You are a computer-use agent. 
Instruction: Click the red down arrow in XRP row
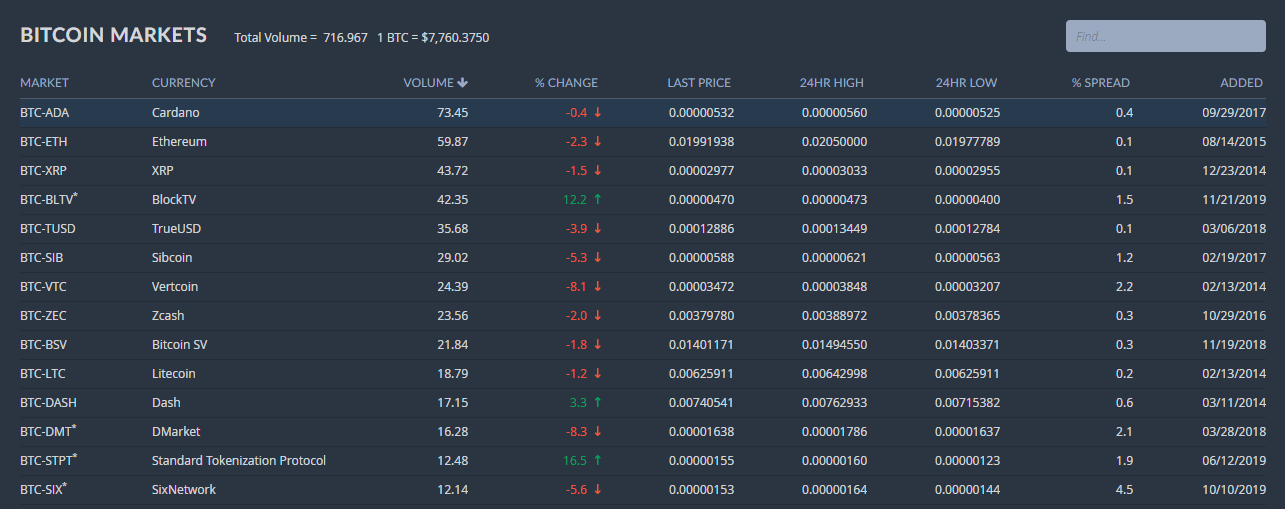point(598,171)
